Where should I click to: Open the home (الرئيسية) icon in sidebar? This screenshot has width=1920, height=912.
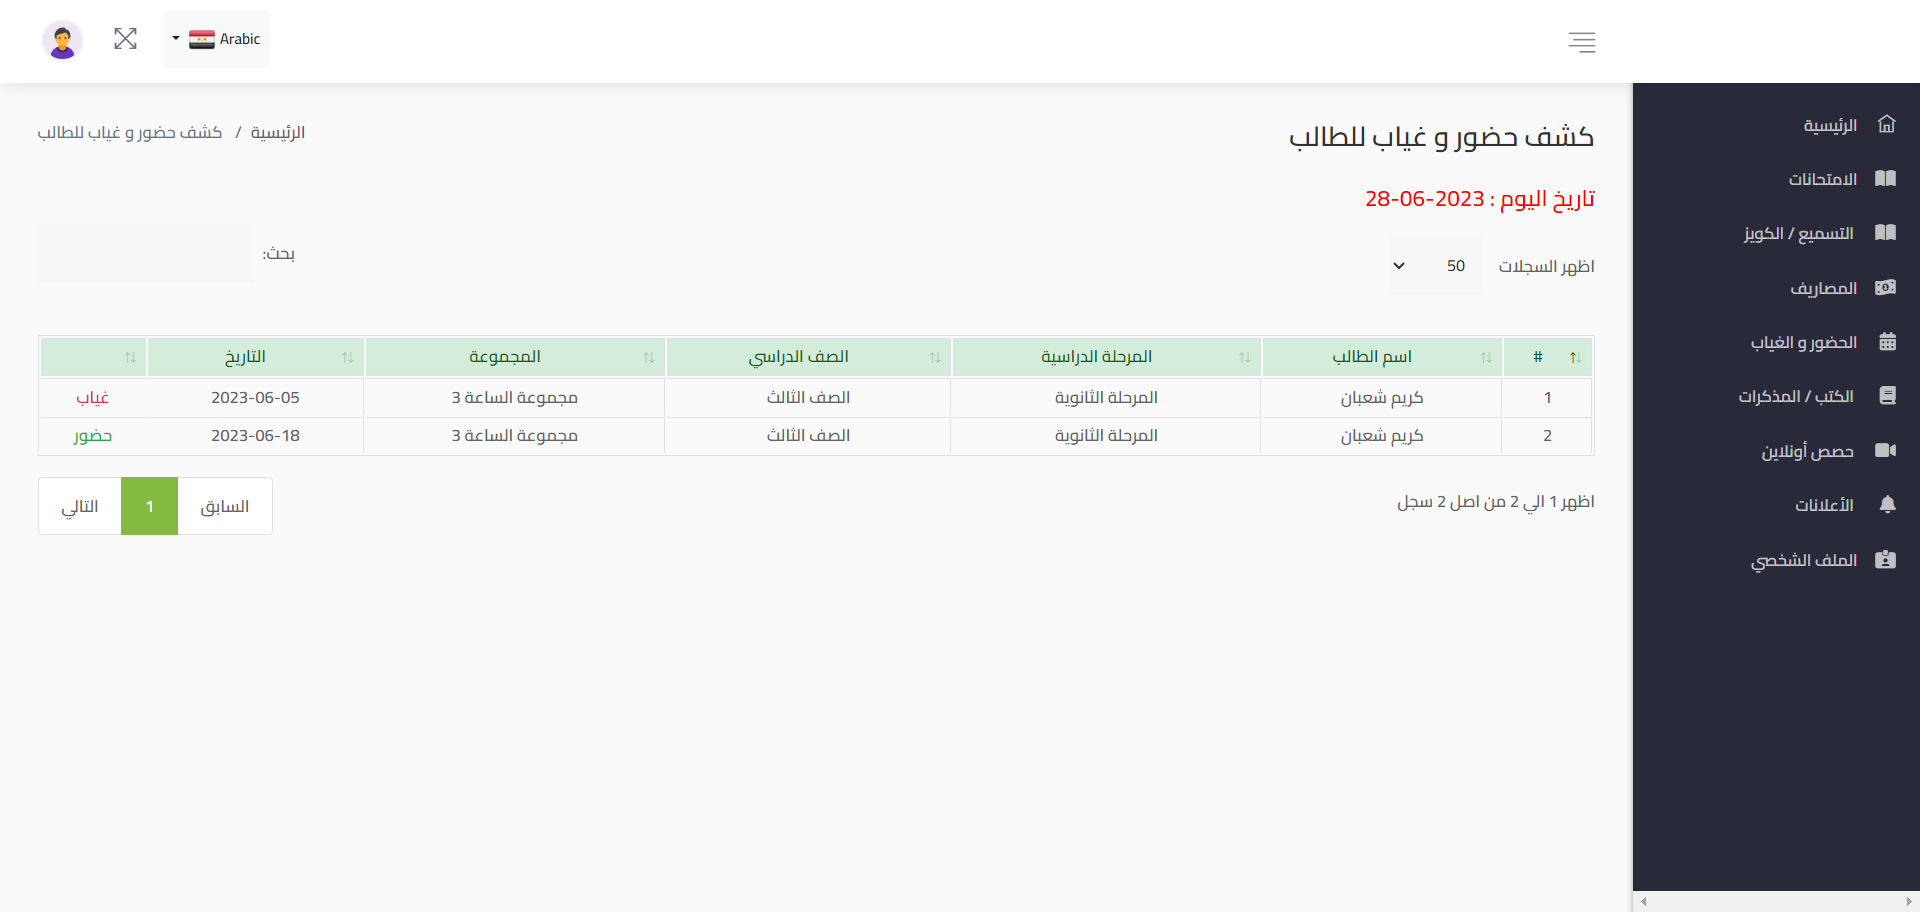1887,123
